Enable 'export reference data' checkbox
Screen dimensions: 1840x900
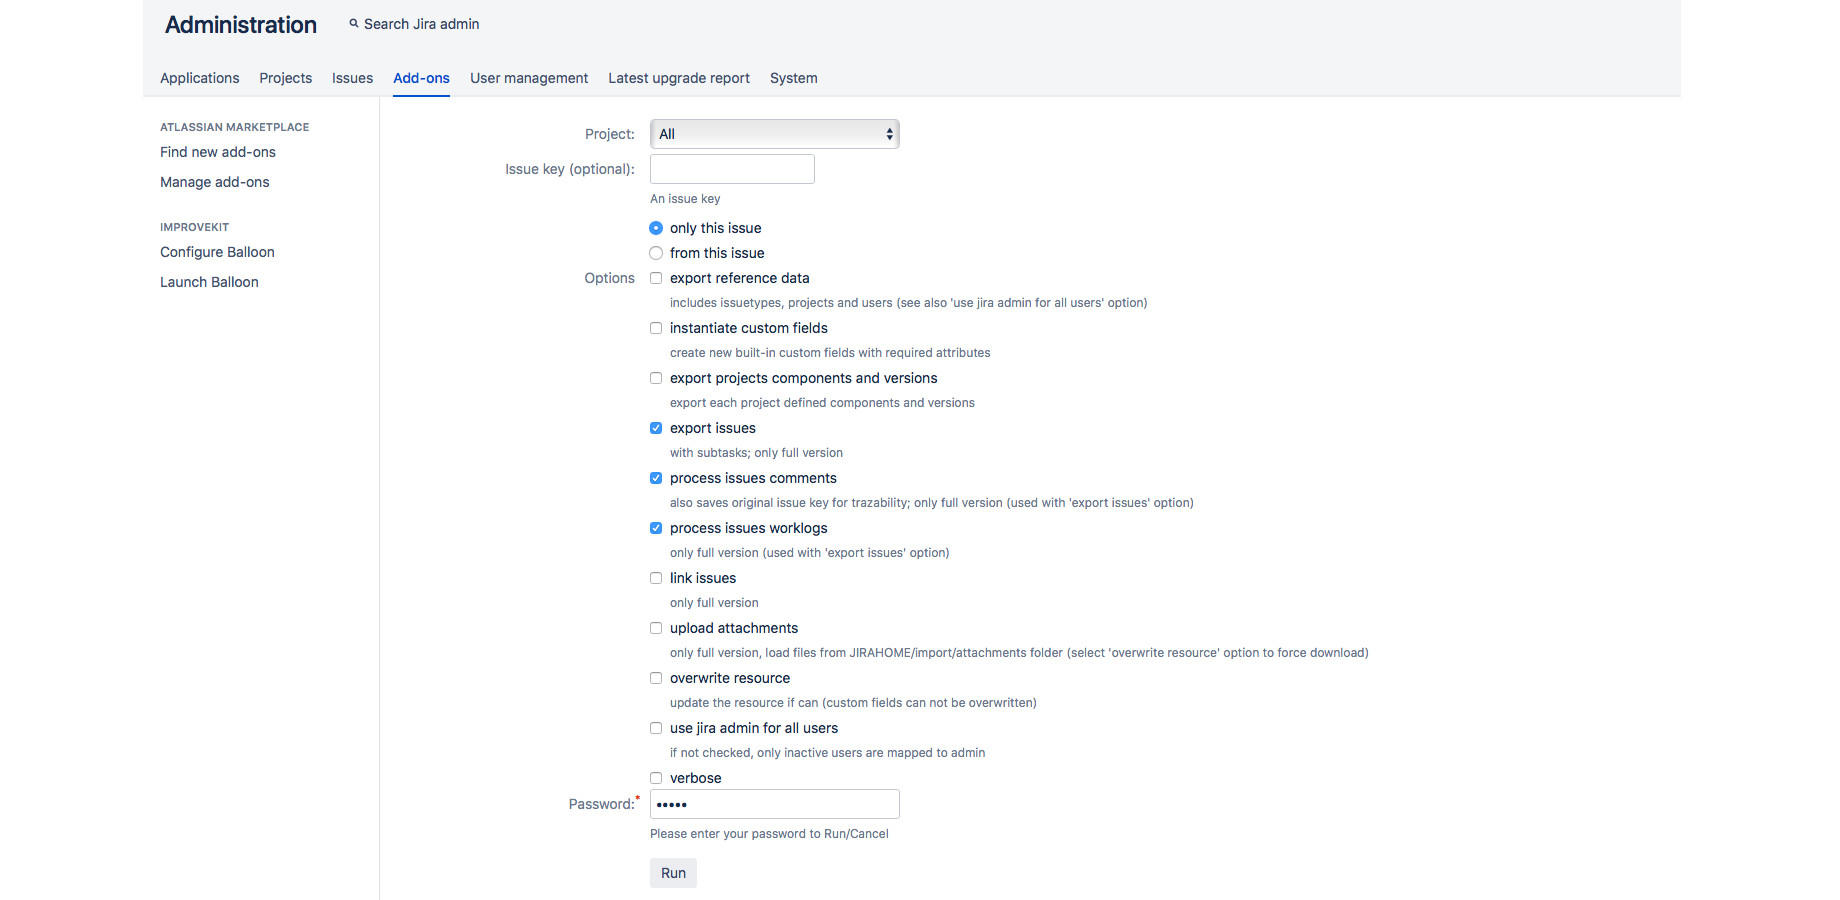point(656,278)
